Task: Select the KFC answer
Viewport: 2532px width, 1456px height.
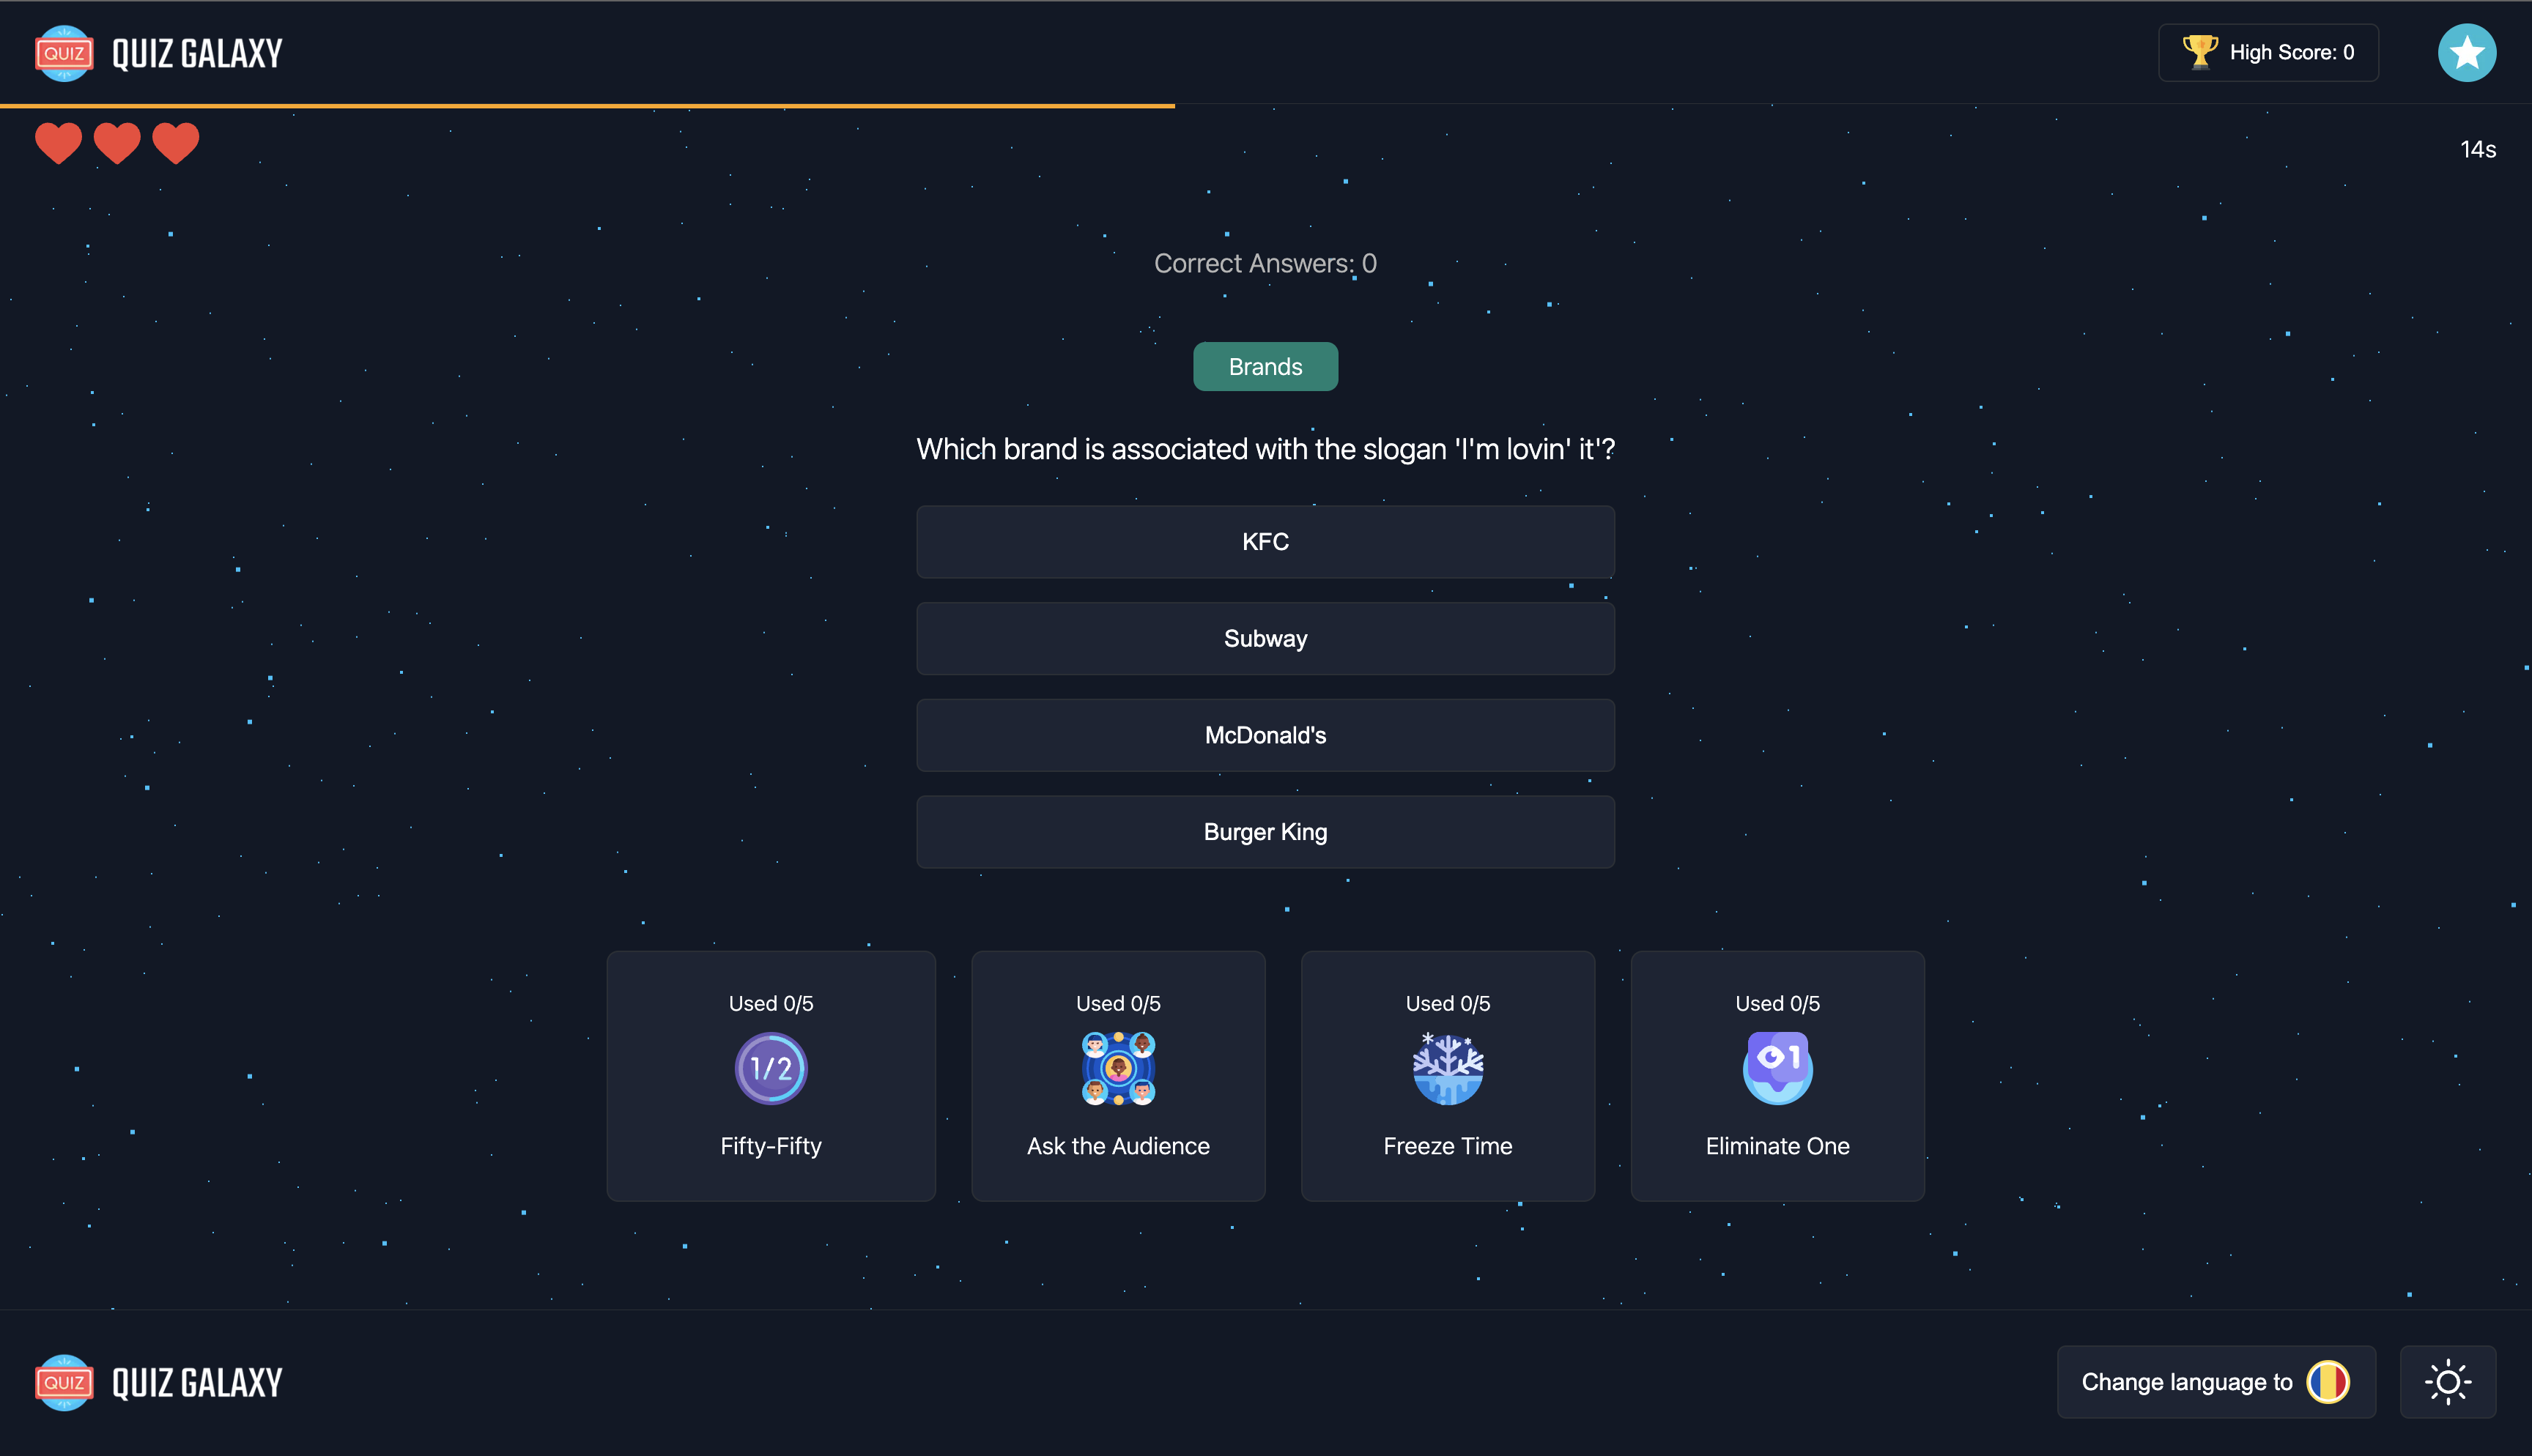Action: pos(1265,542)
